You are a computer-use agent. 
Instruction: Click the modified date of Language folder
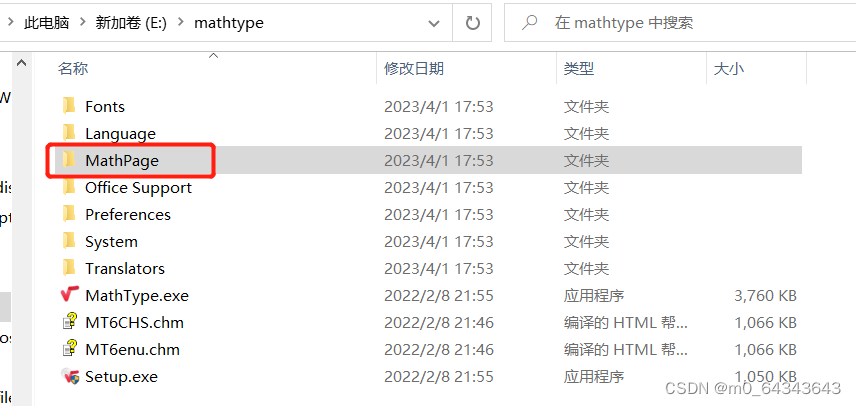tap(439, 134)
